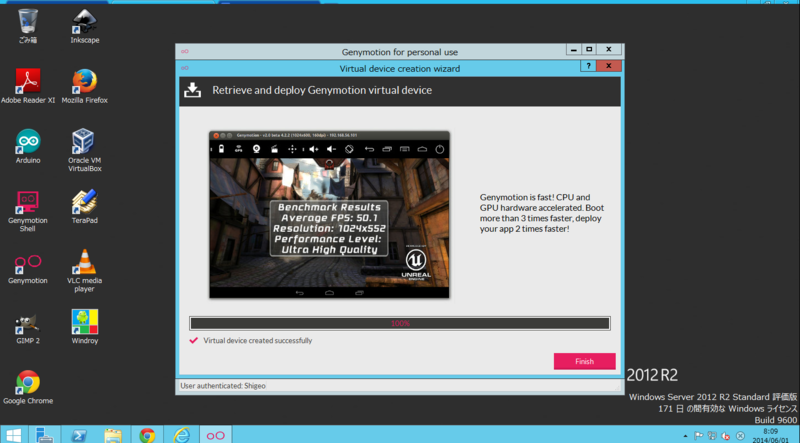The width and height of the screenshot is (800, 443).
Task: Select the Arduino desktop icon
Action: [x=28, y=146]
